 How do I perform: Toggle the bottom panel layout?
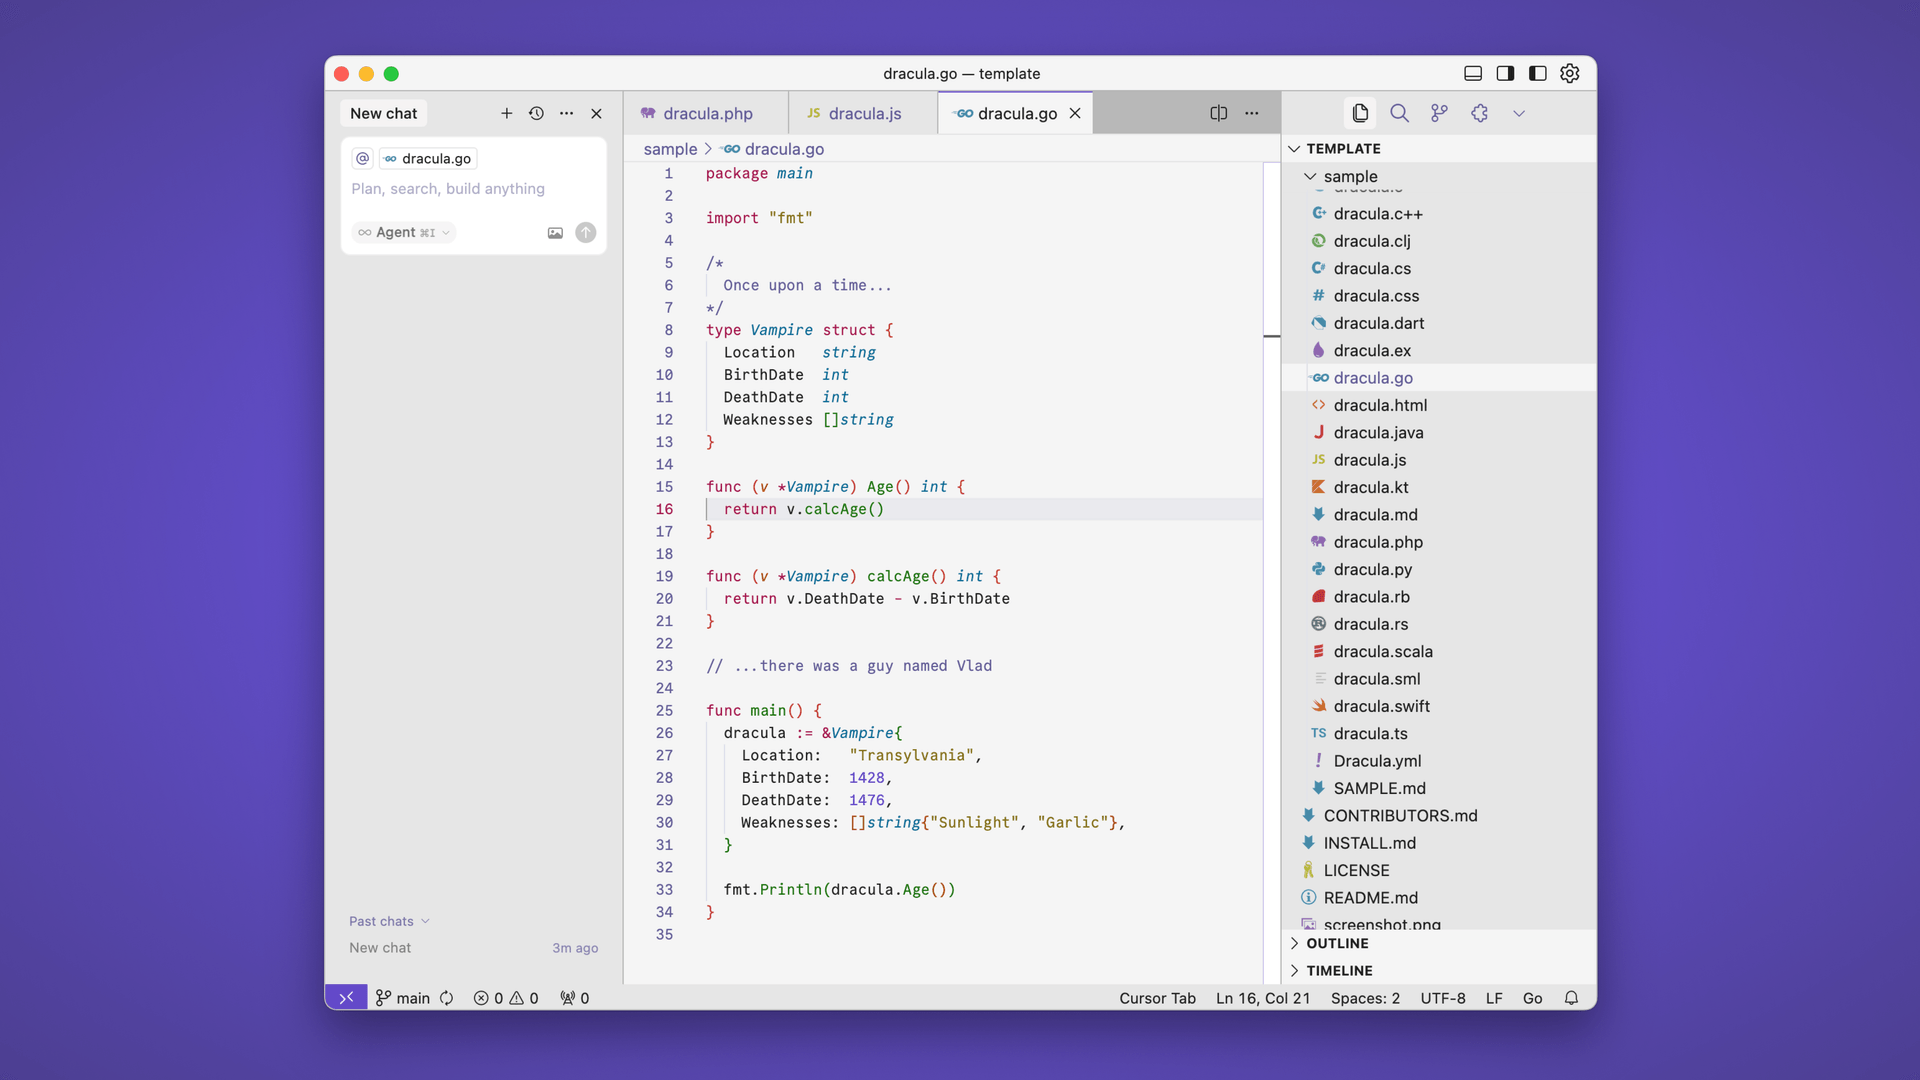tap(1472, 73)
